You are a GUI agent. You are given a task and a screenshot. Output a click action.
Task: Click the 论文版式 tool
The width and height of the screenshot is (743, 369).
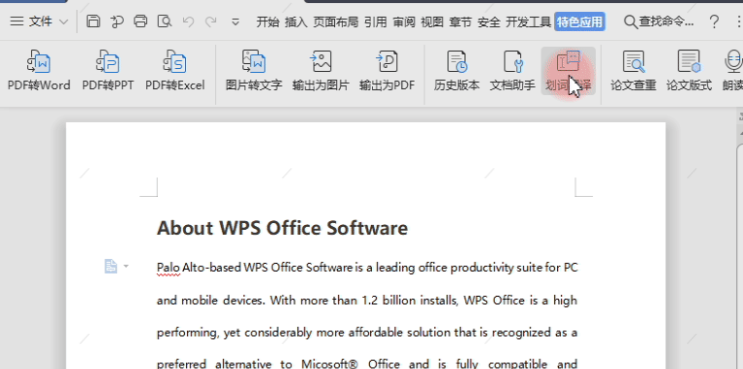pos(689,70)
